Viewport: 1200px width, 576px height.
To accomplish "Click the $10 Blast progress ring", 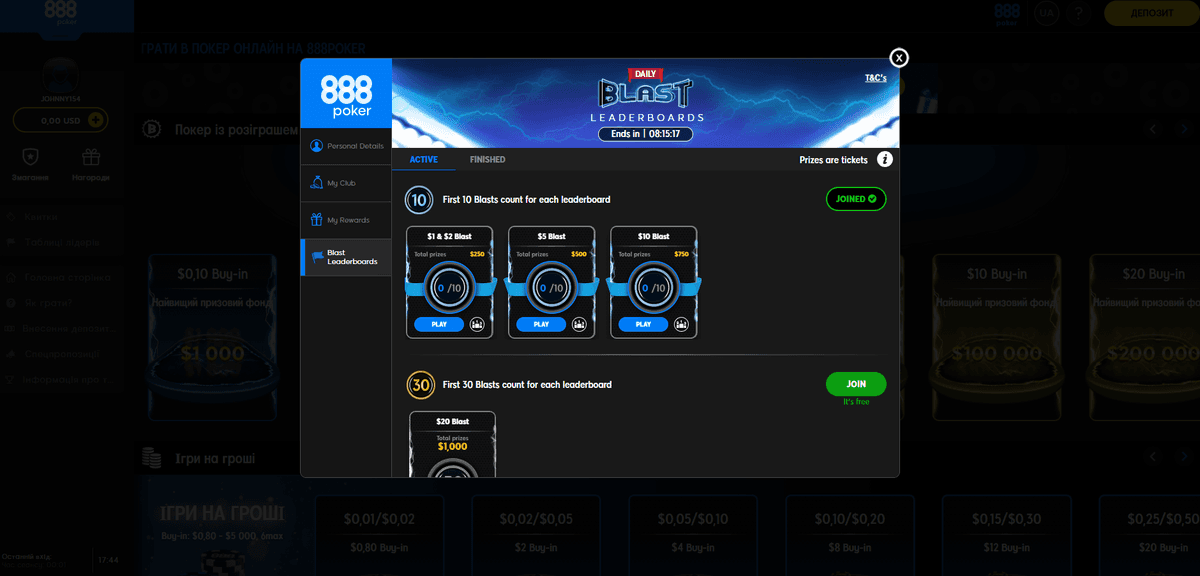I will pos(653,288).
